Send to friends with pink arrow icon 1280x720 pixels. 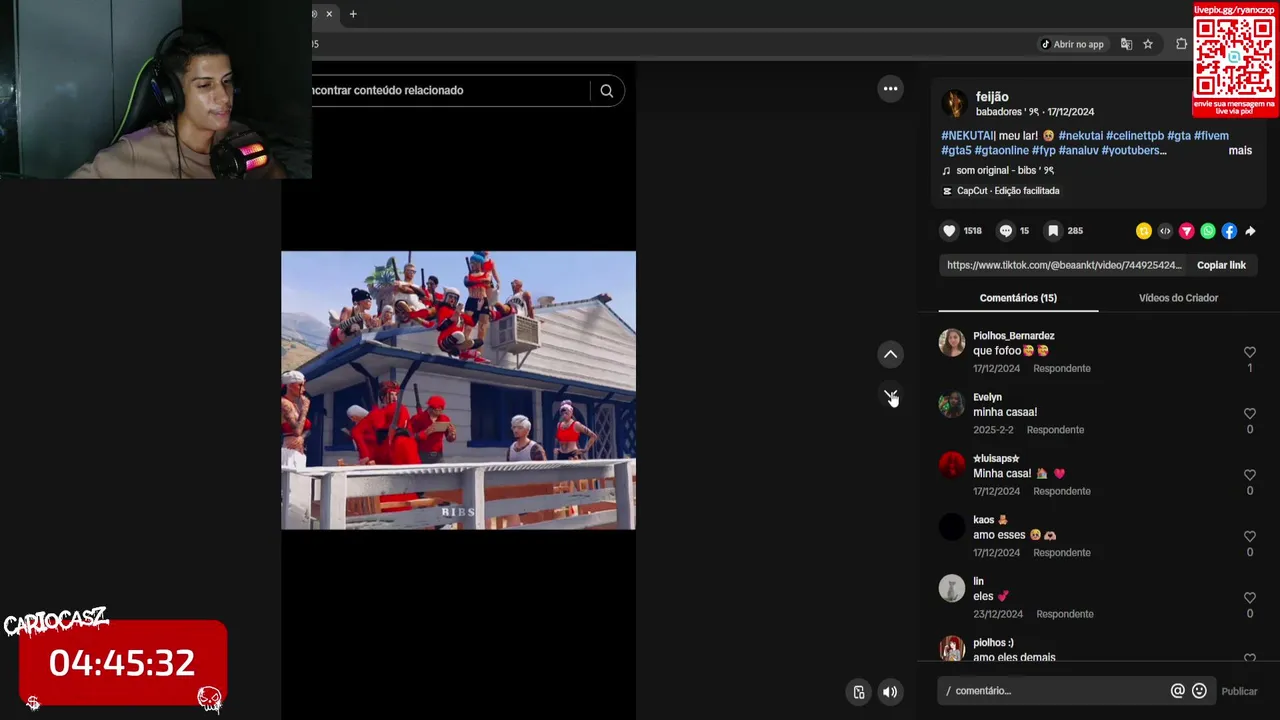click(x=1186, y=231)
